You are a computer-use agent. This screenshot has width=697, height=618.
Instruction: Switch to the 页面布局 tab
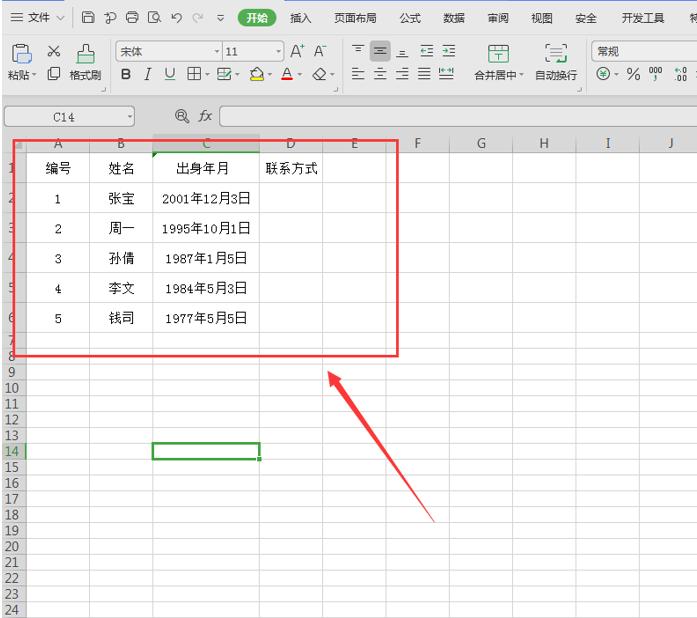355,18
